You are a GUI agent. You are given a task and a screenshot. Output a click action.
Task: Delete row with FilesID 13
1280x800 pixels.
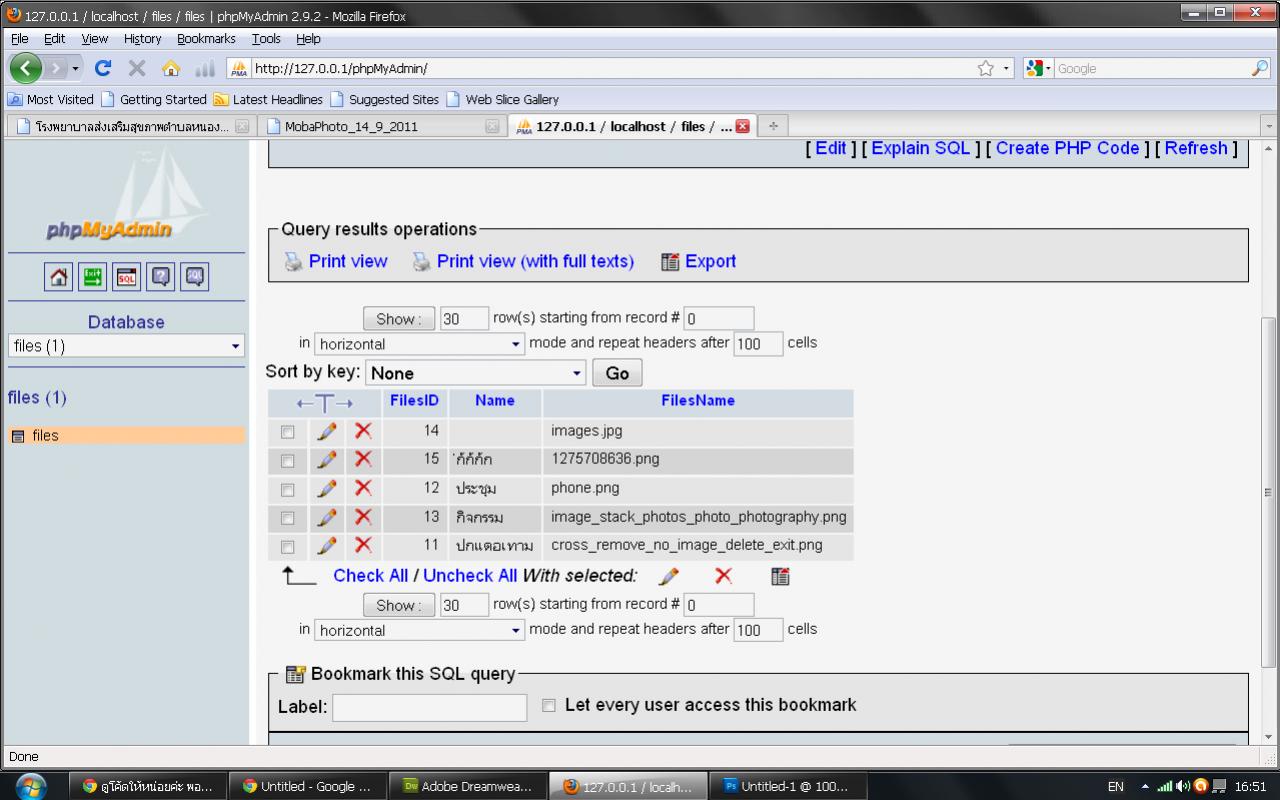click(363, 517)
